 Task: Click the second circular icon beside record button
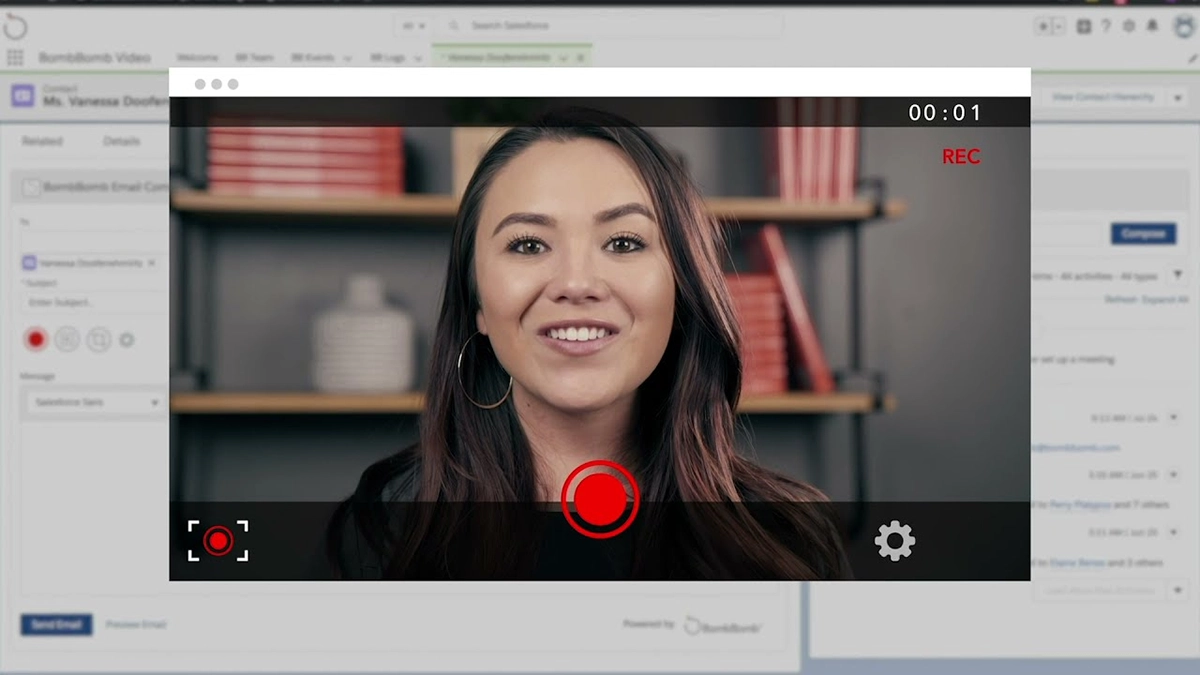67,340
